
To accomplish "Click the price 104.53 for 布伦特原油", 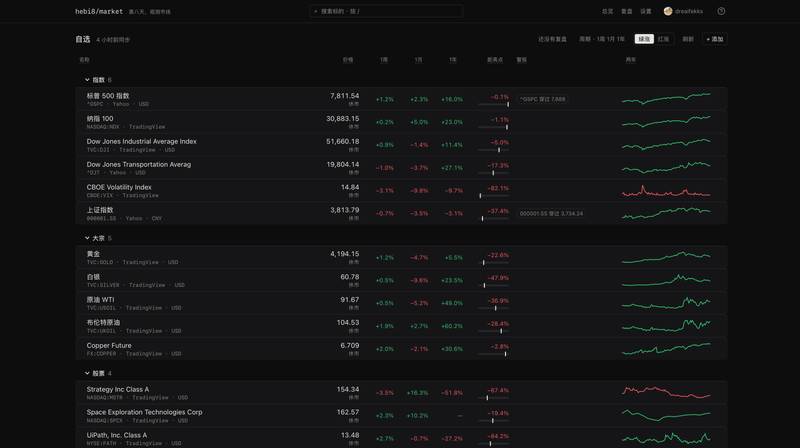I will pos(348,322).
